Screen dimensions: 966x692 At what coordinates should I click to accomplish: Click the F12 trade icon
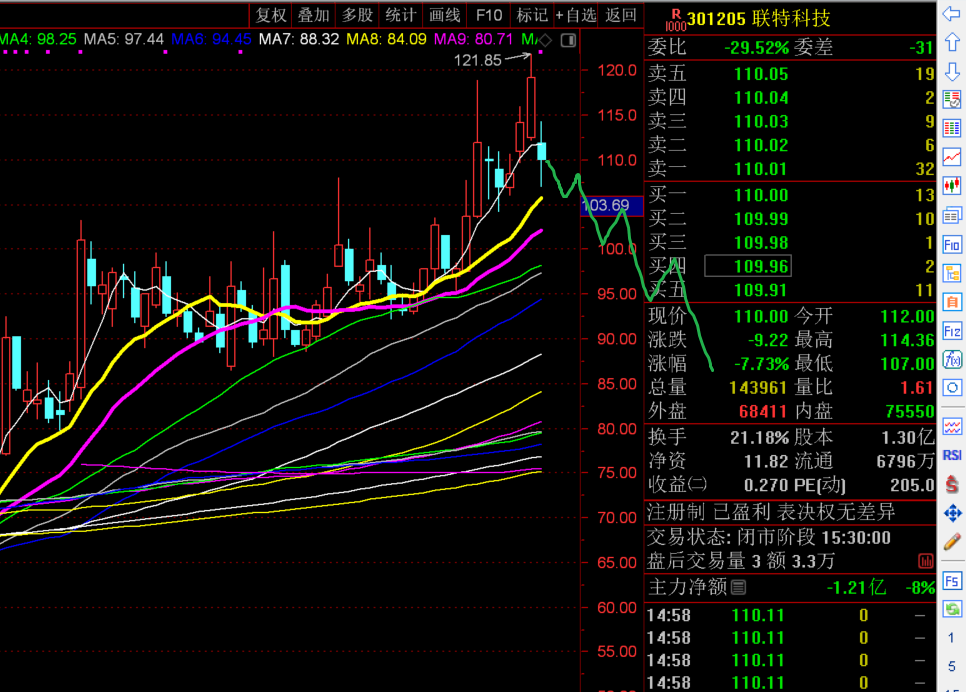(952, 332)
